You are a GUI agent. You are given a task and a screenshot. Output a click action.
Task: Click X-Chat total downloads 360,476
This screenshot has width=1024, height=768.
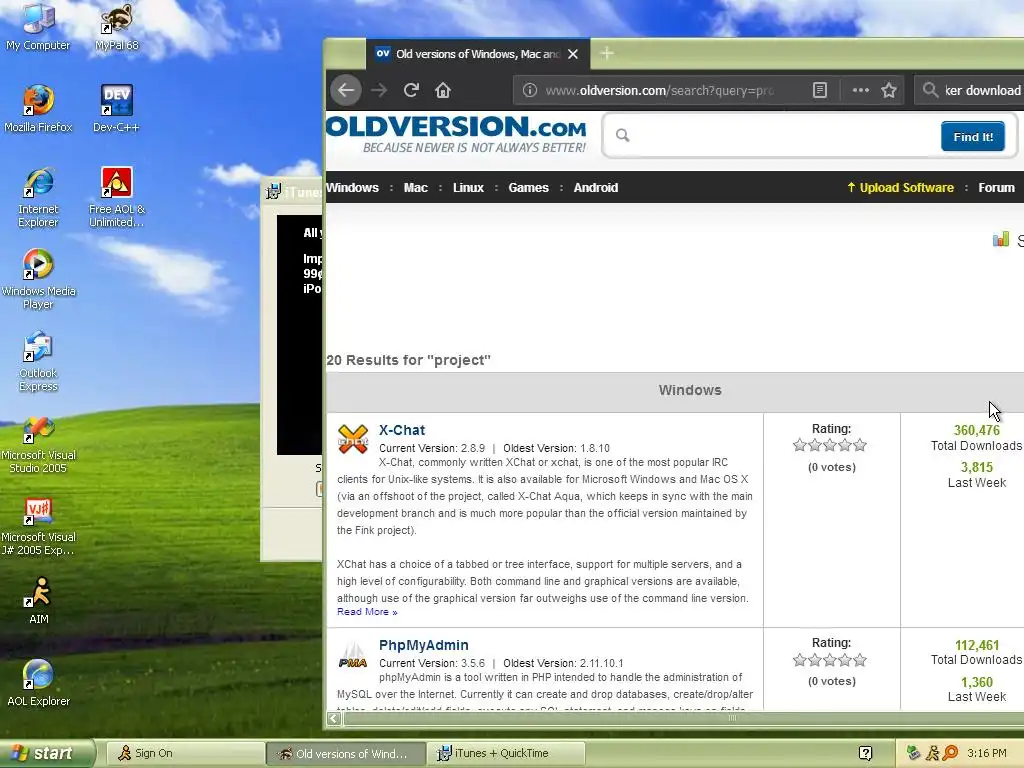tap(976, 430)
